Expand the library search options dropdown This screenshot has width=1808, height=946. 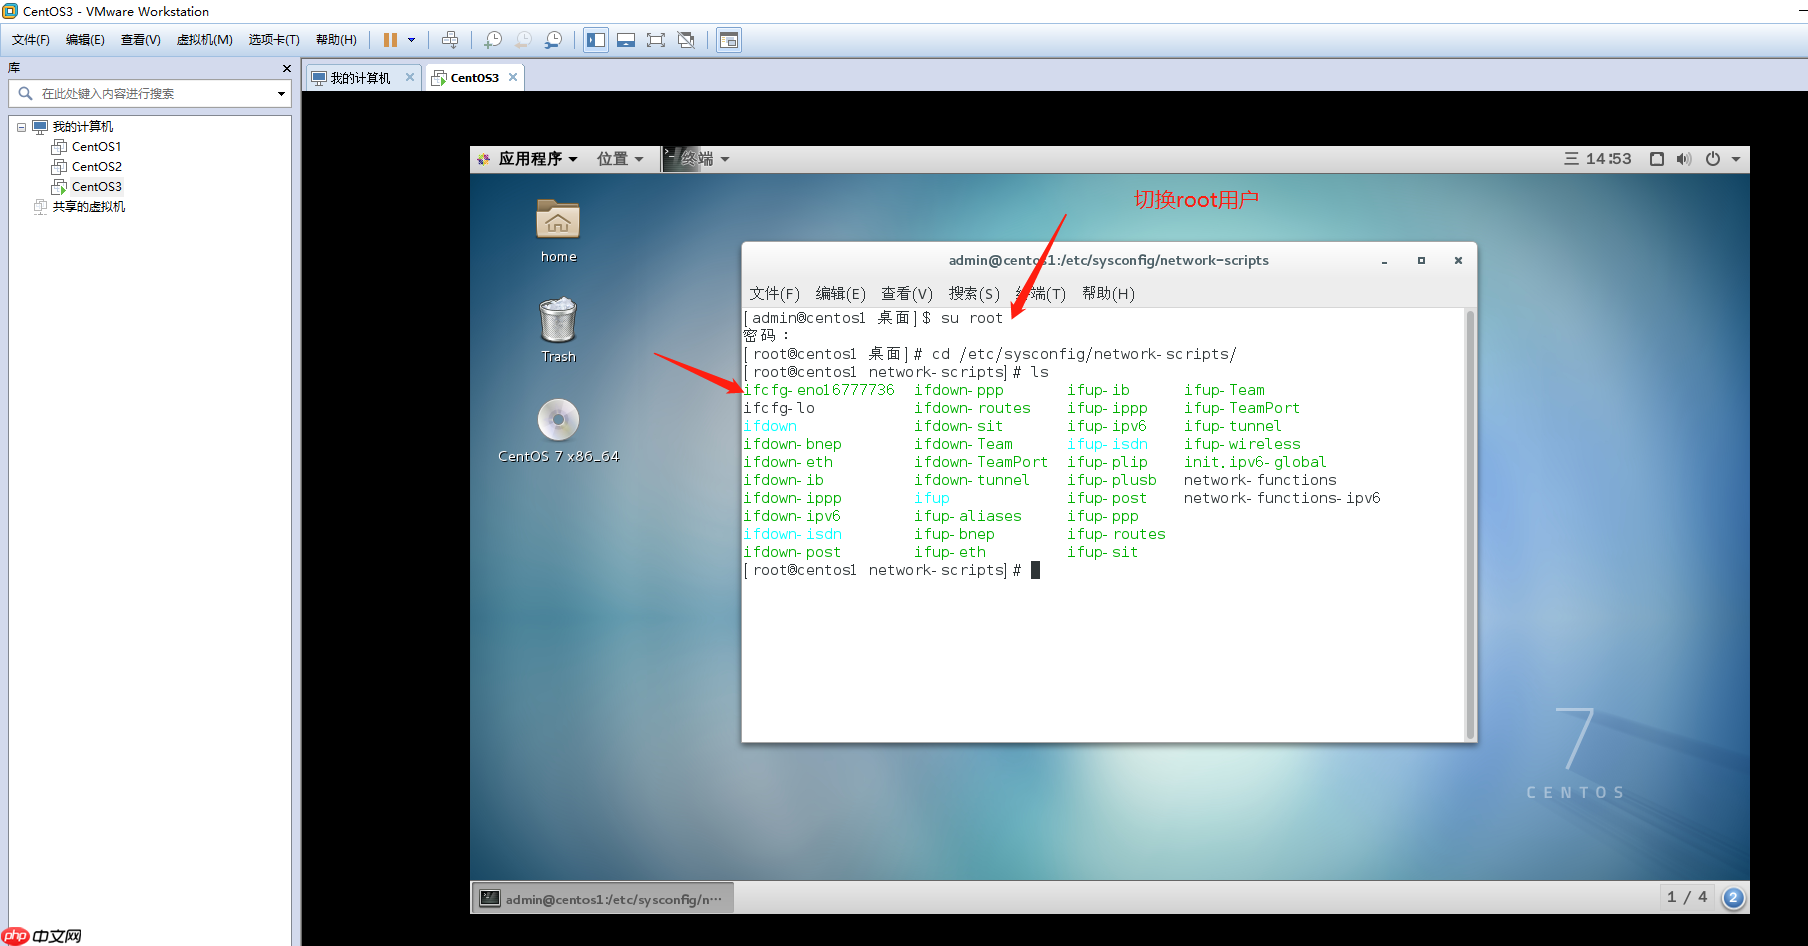tap(281, 94)
